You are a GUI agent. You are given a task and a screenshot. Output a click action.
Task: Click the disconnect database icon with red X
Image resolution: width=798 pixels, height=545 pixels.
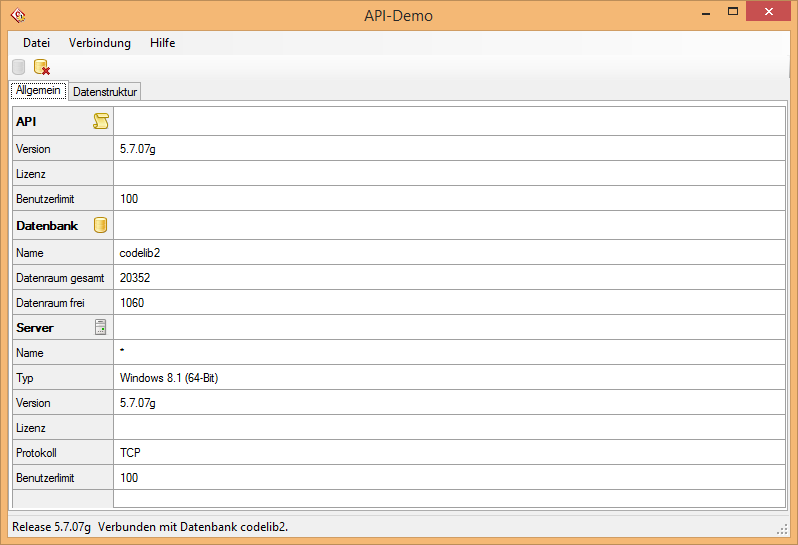point(41,67)
